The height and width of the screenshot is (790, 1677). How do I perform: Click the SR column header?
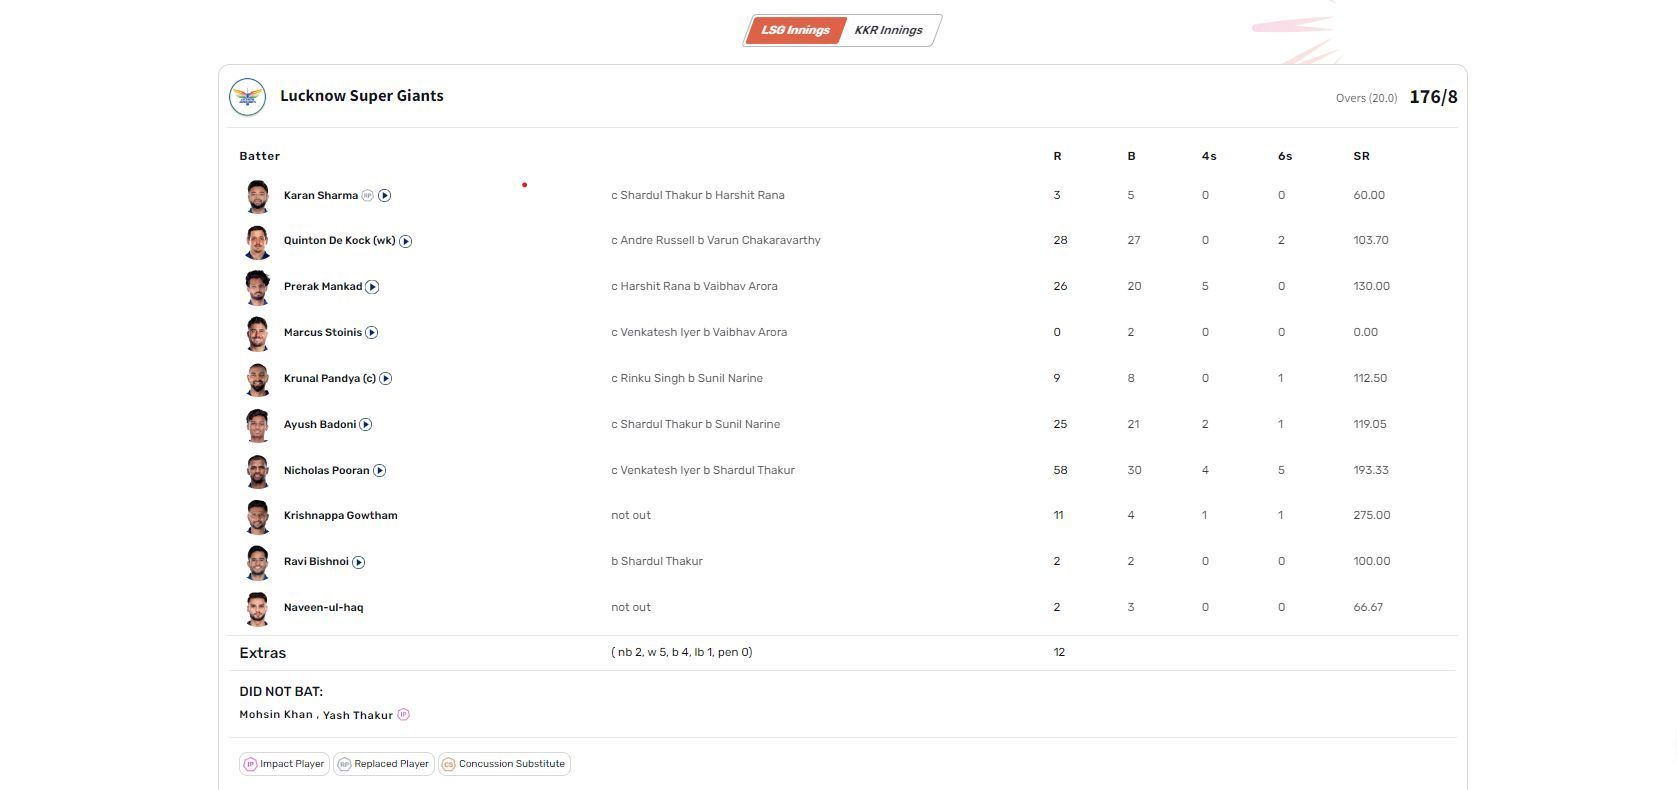[x=1361, y=157]
